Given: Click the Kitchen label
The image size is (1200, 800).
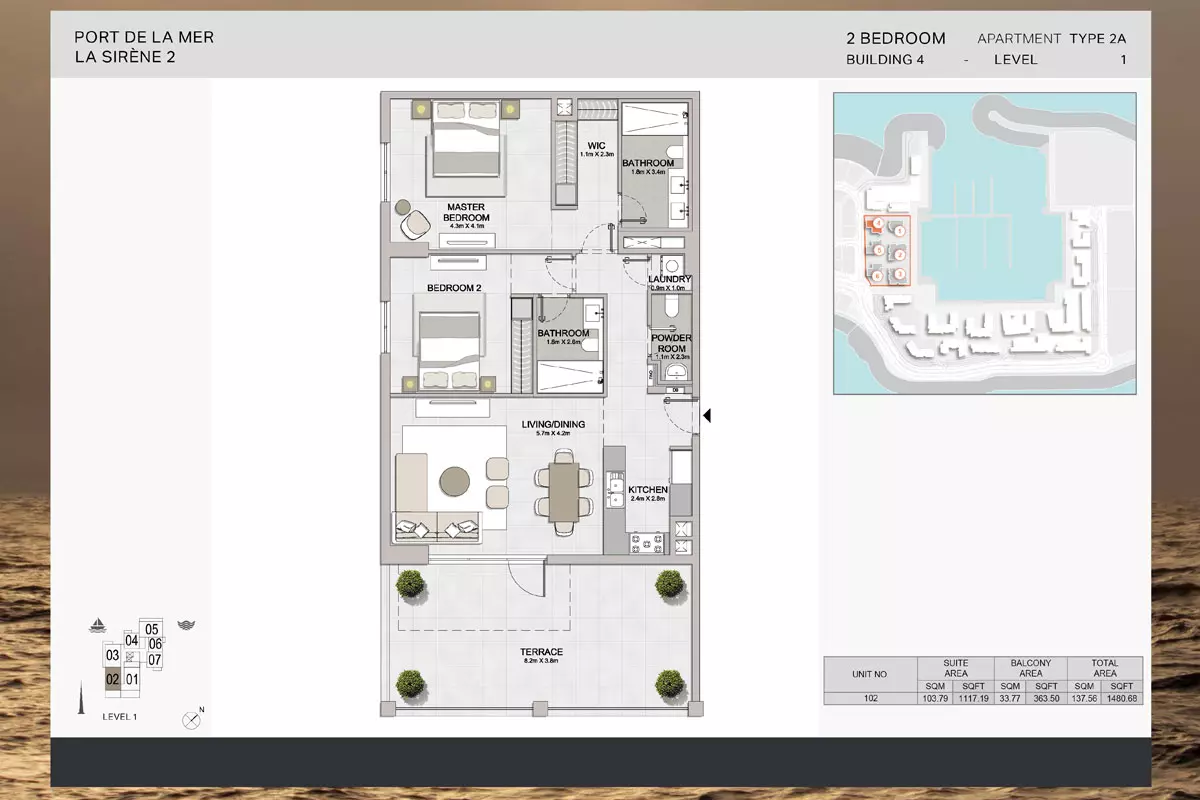Looking at the screenshot, I should [647, 490].
